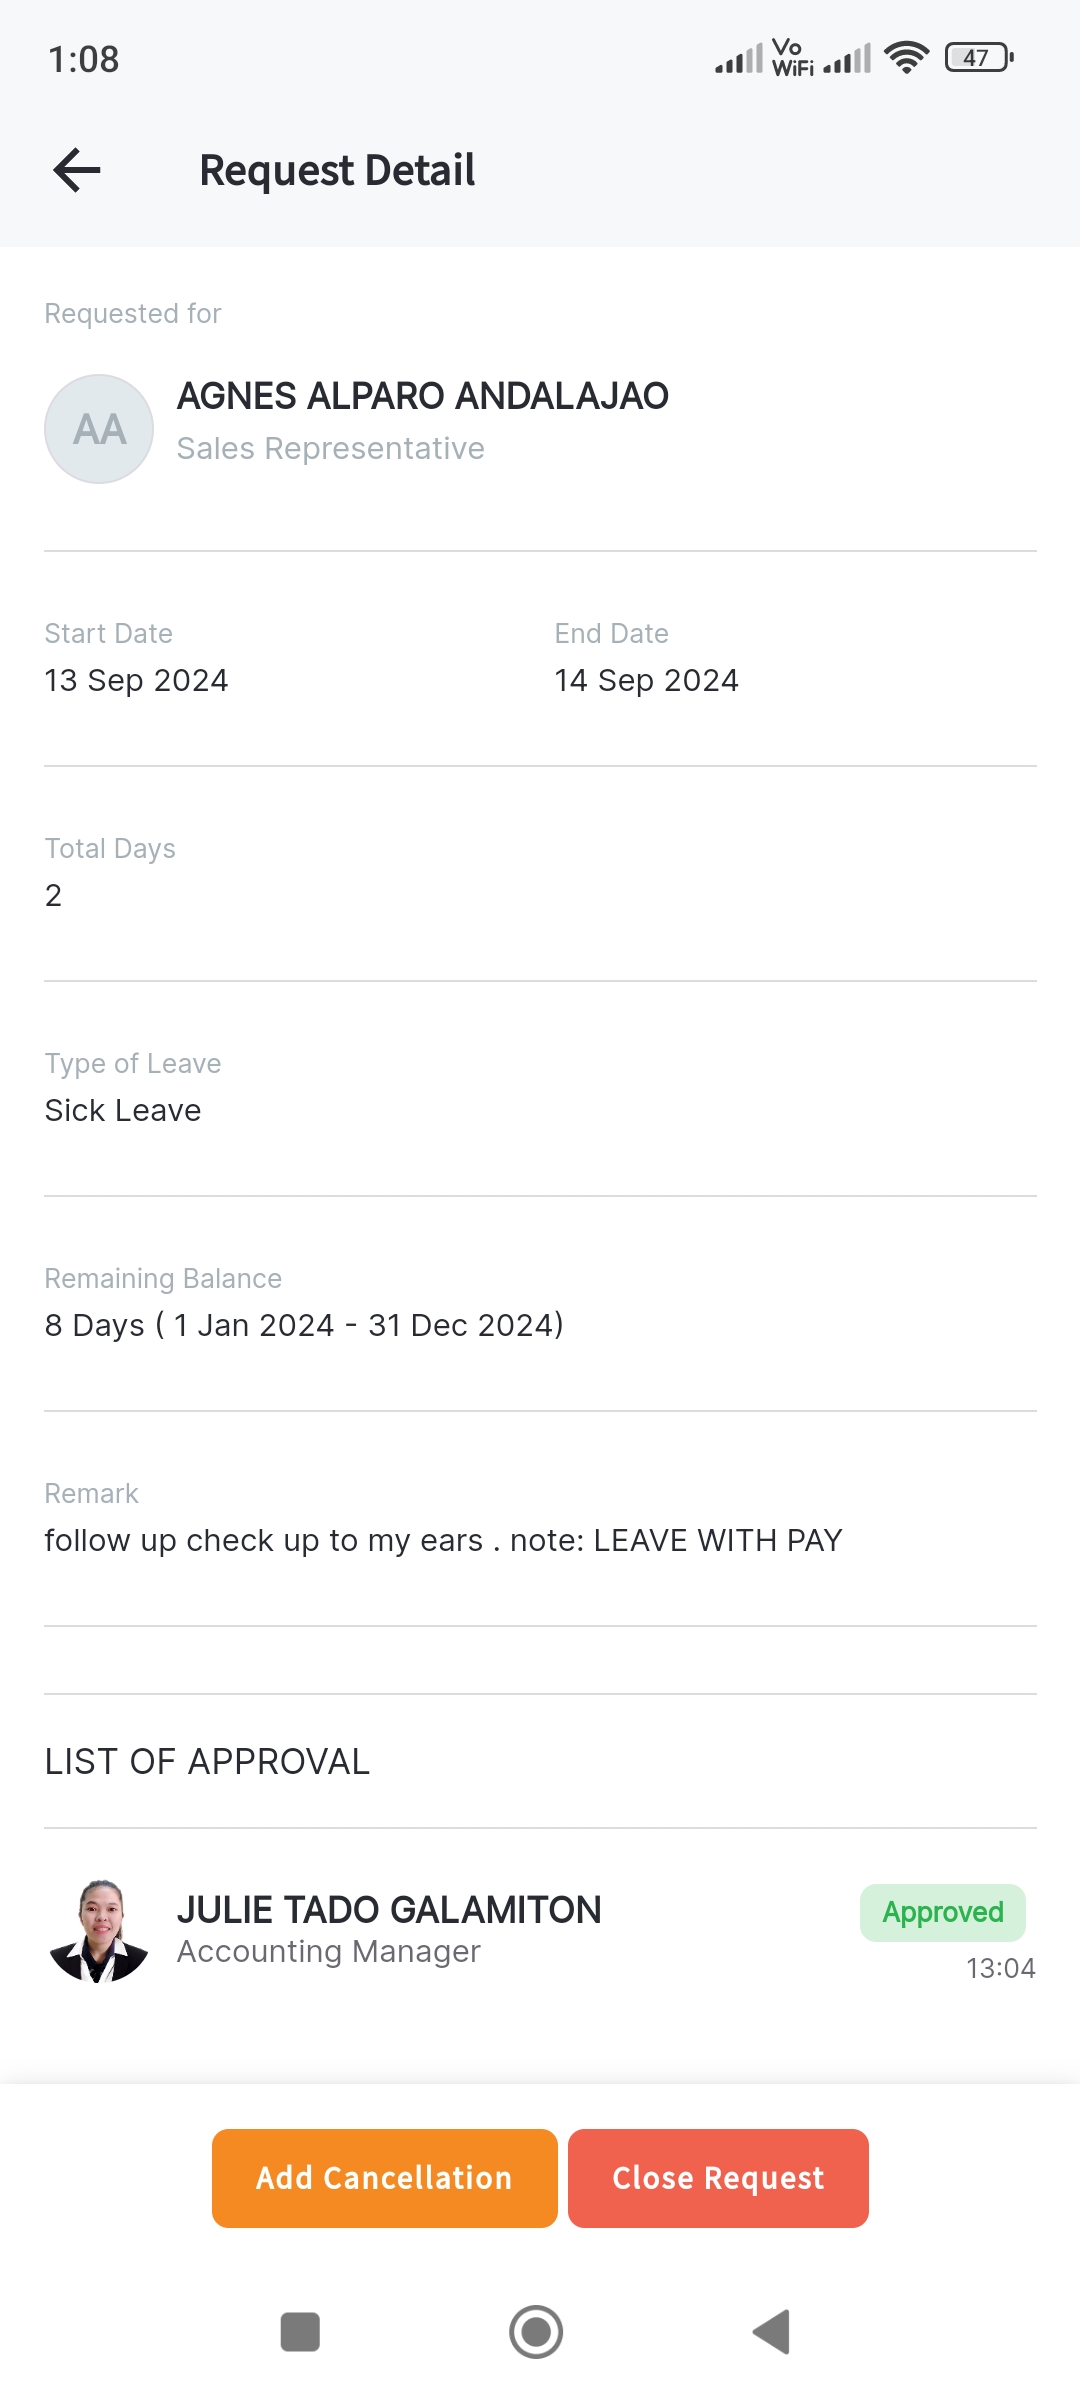Tap the end date 14 Sep 2024
The width and height of the screenshot is (1080, 2400).
tap(647, 680)
